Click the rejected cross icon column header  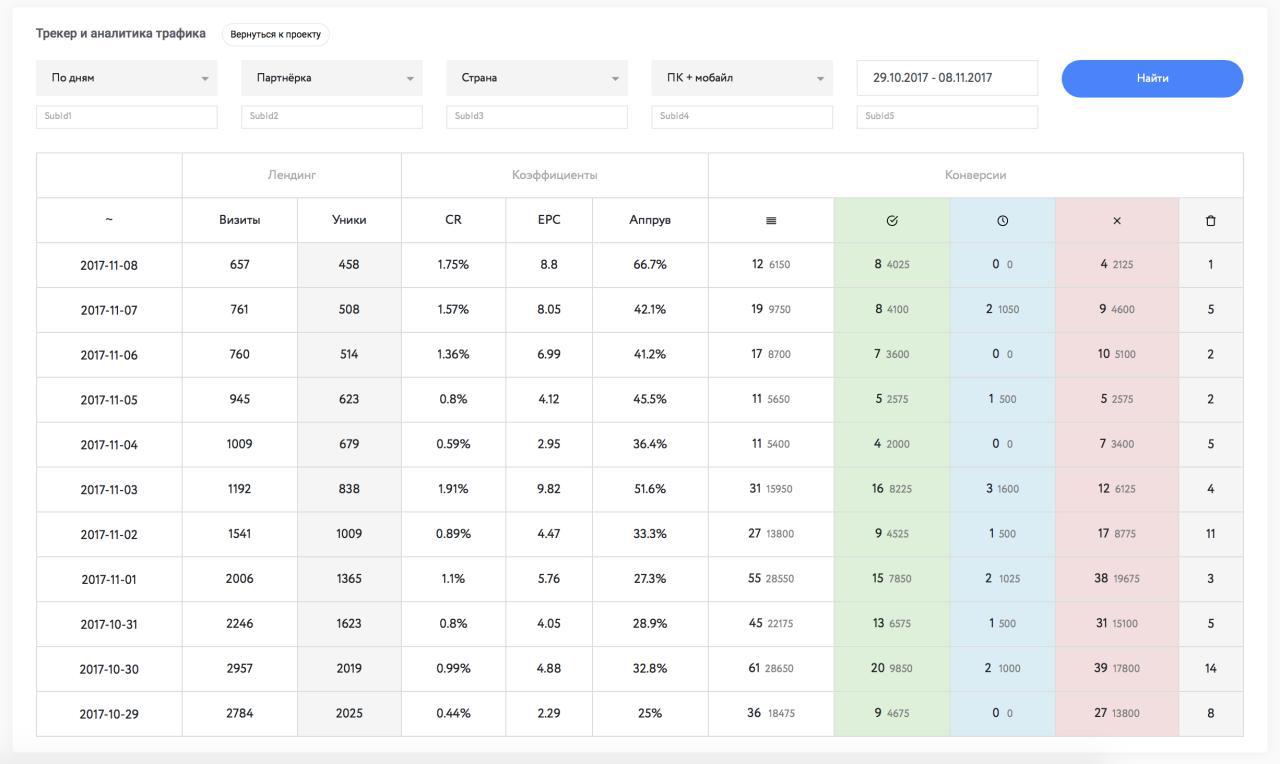pos(1117,220)
